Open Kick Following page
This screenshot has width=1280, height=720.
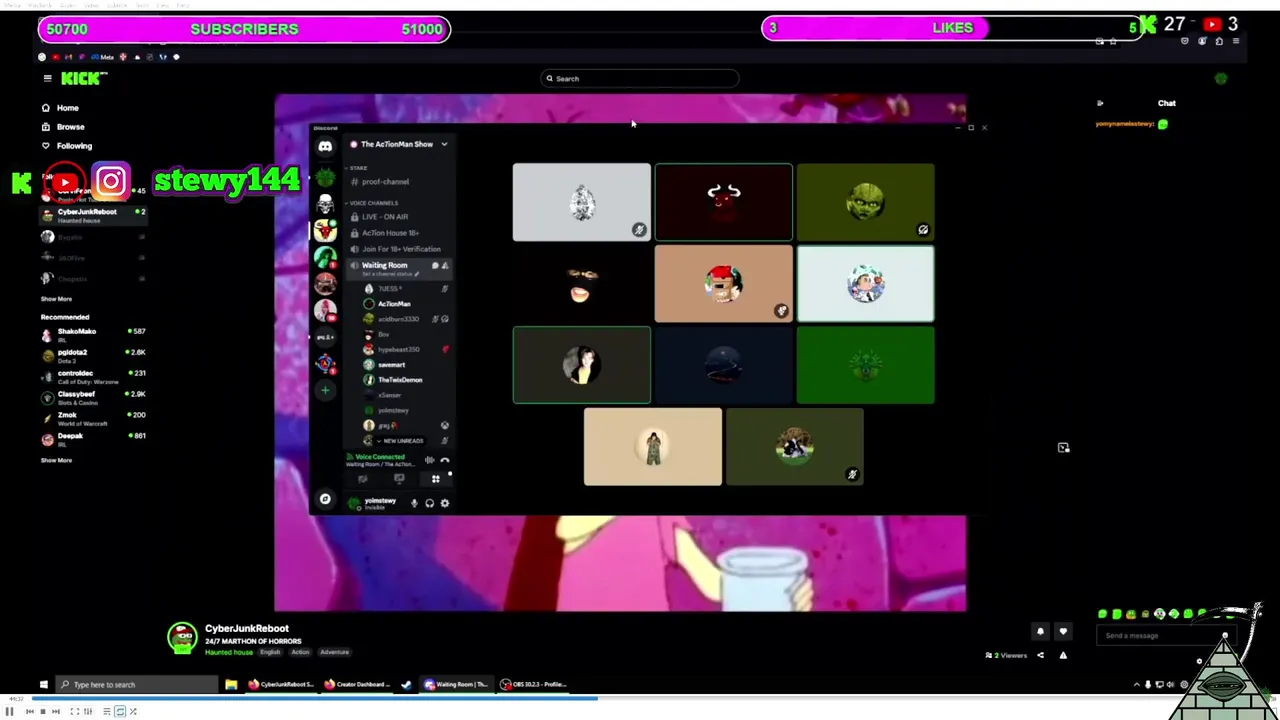67,146
